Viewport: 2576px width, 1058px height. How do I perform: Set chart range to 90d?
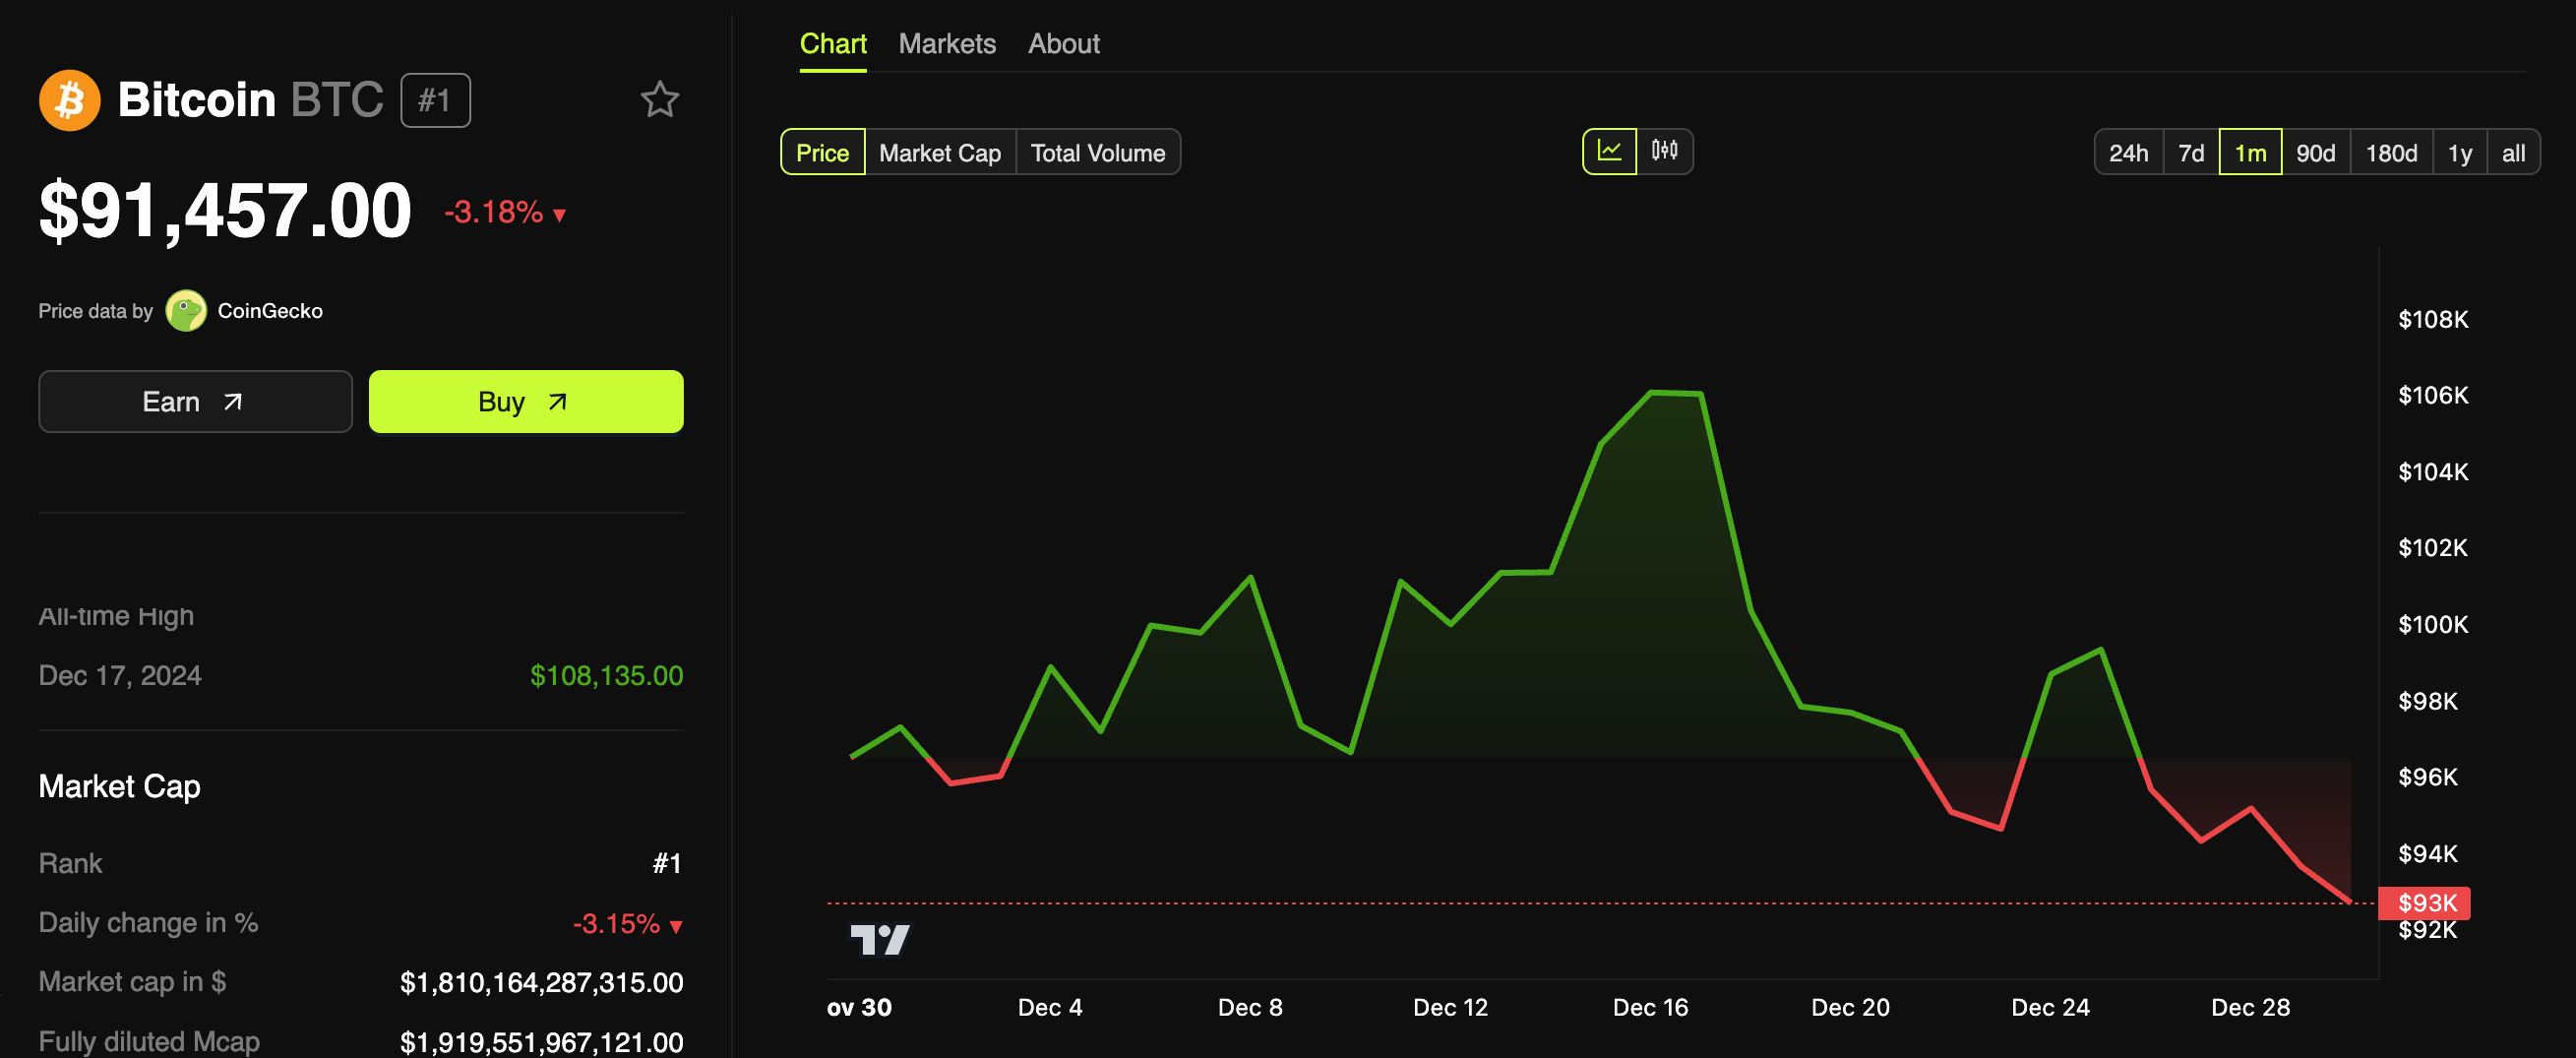pos(2316,153)
